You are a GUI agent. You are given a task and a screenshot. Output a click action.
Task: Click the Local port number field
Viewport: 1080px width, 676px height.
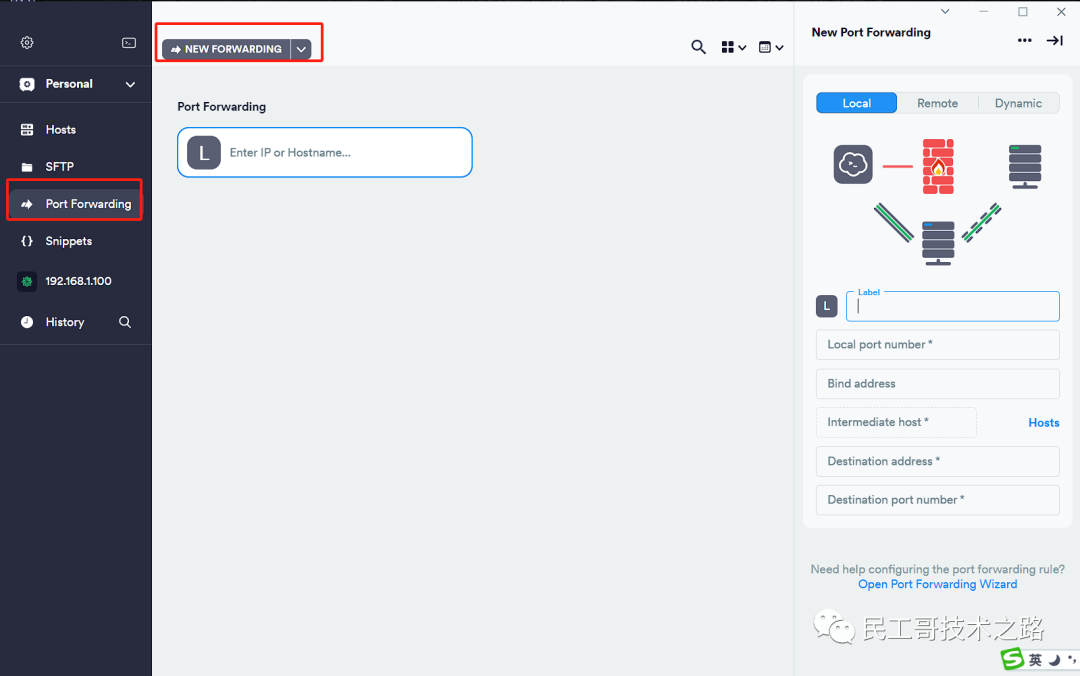point(937,344)
